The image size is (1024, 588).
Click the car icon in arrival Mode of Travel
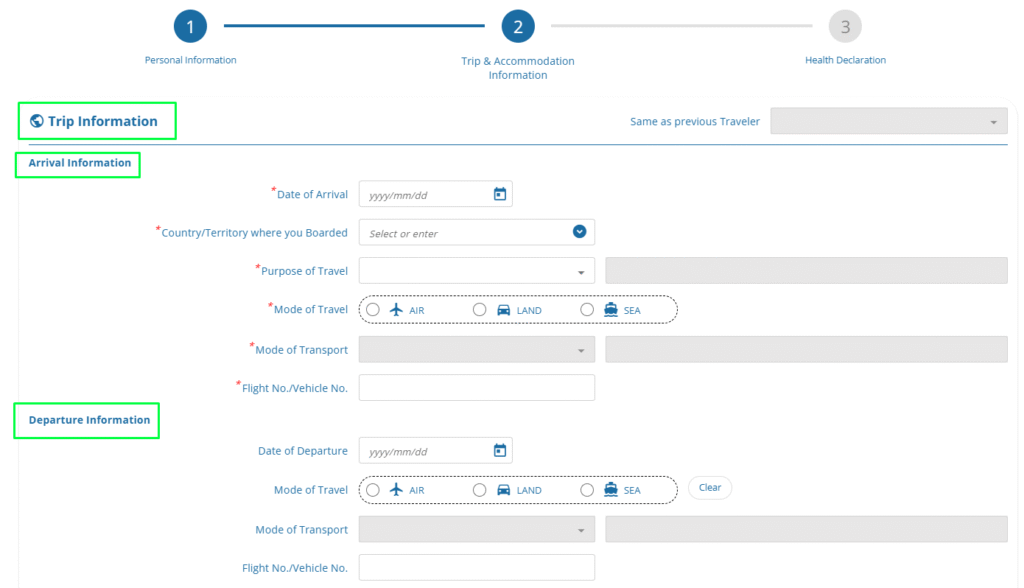pyautogui.click(x=504, y=310)
